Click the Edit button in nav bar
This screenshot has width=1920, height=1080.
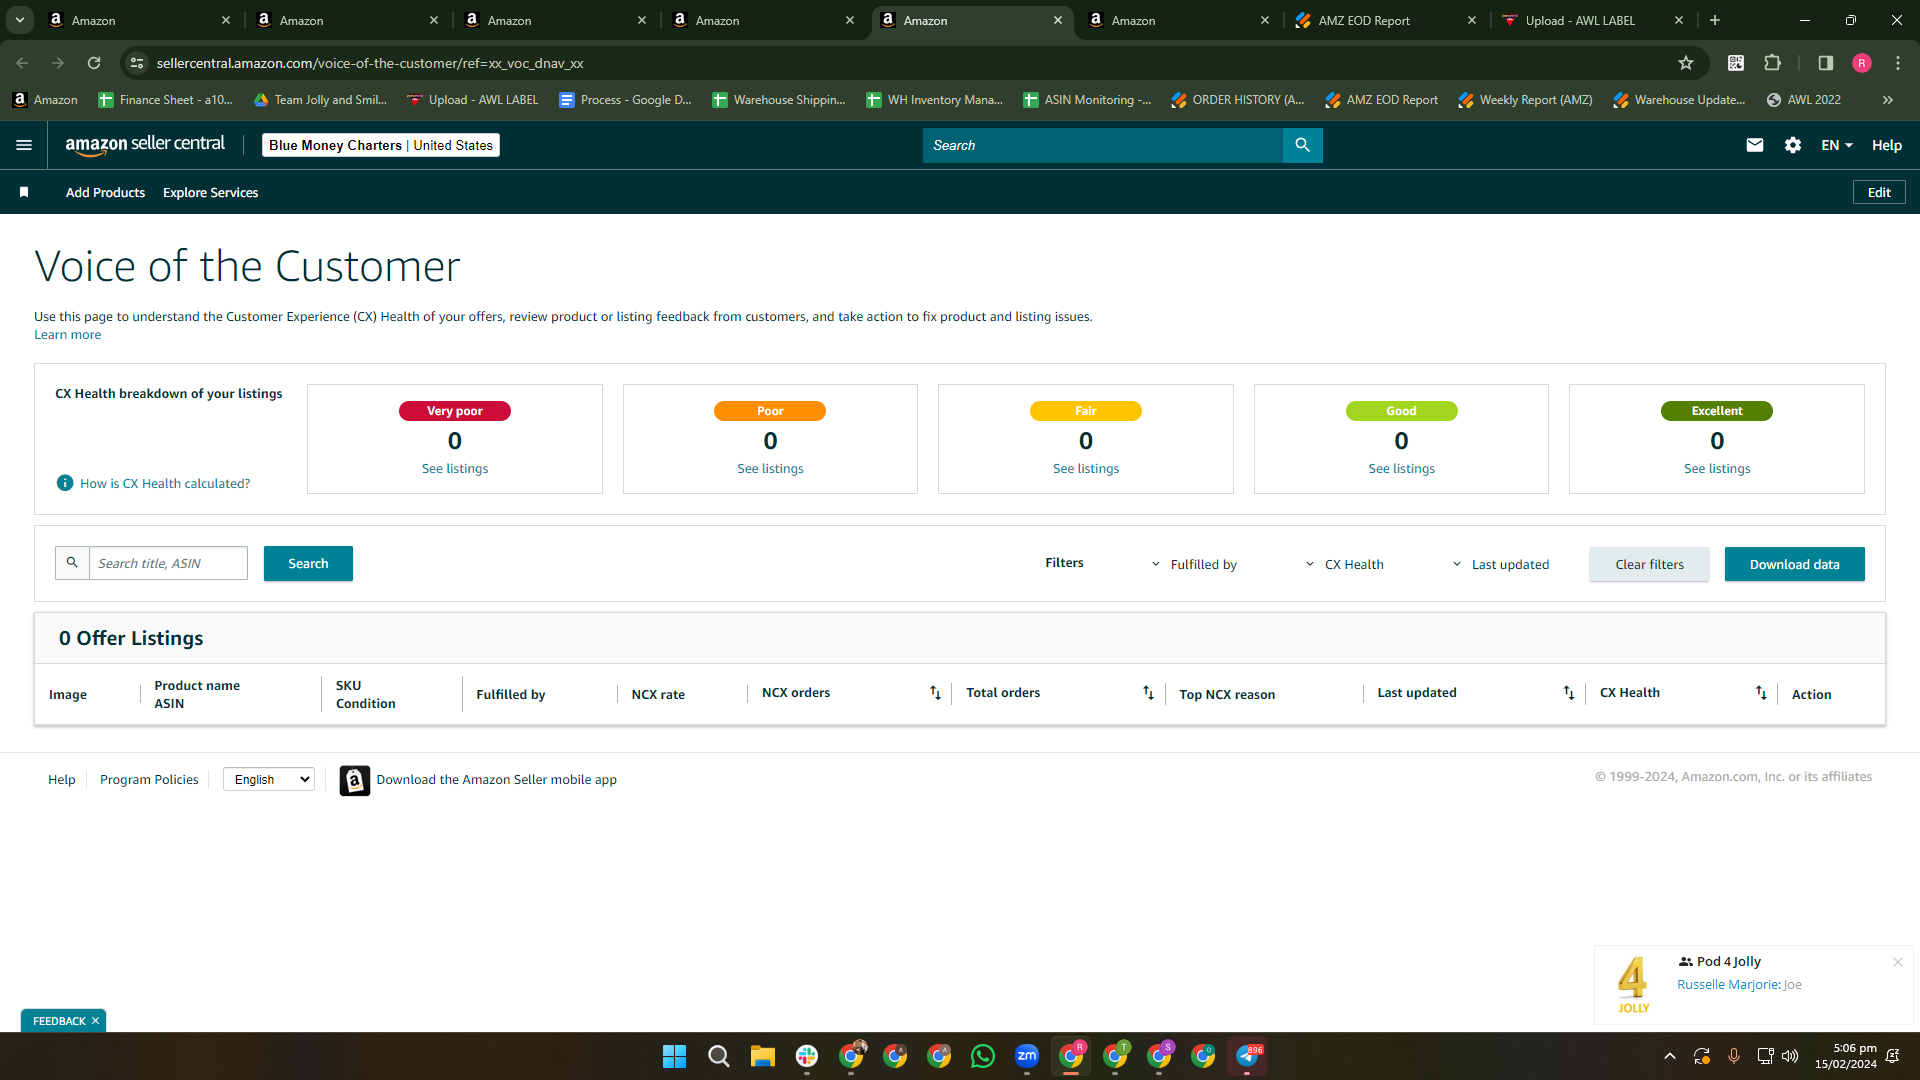coord(1879,192)
